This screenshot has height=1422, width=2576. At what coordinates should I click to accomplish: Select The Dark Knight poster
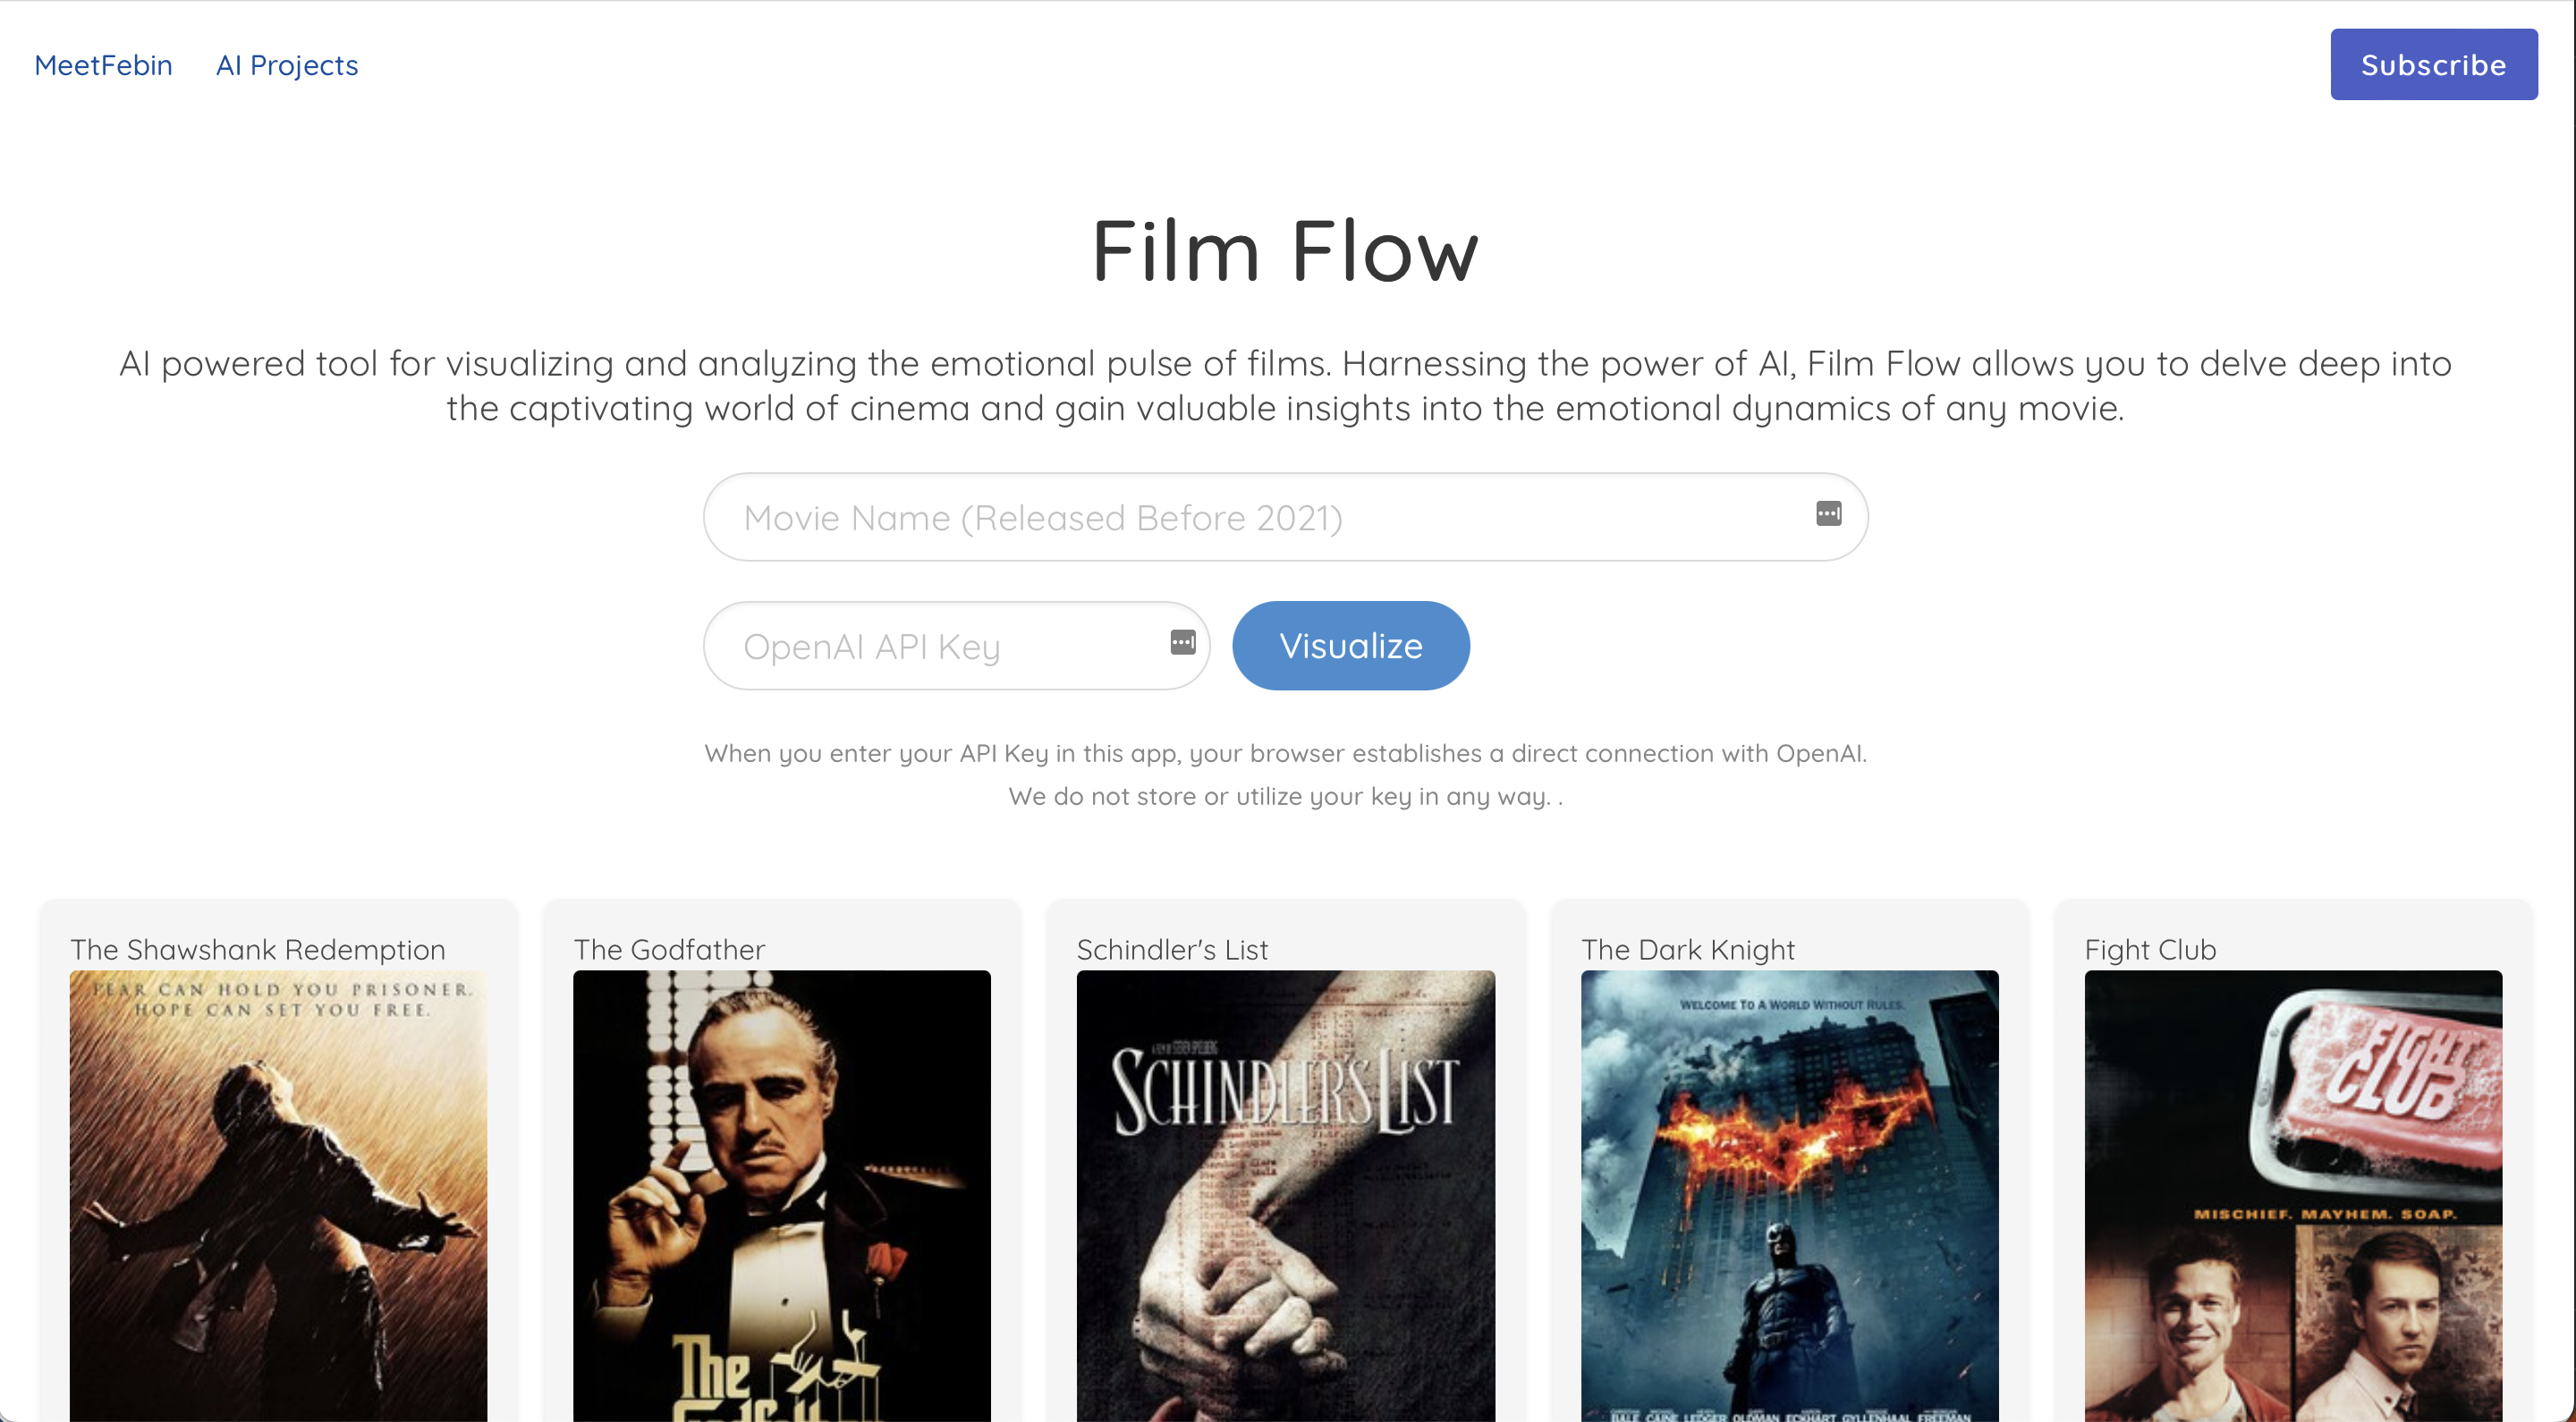[x=1789, y=1196]
